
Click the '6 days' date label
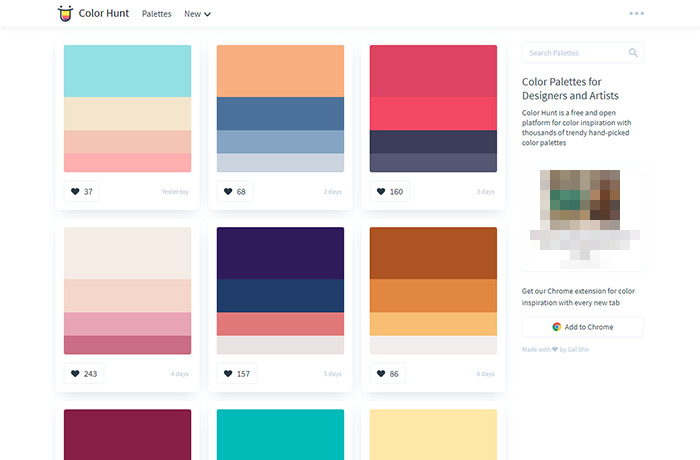pos(485,374)
